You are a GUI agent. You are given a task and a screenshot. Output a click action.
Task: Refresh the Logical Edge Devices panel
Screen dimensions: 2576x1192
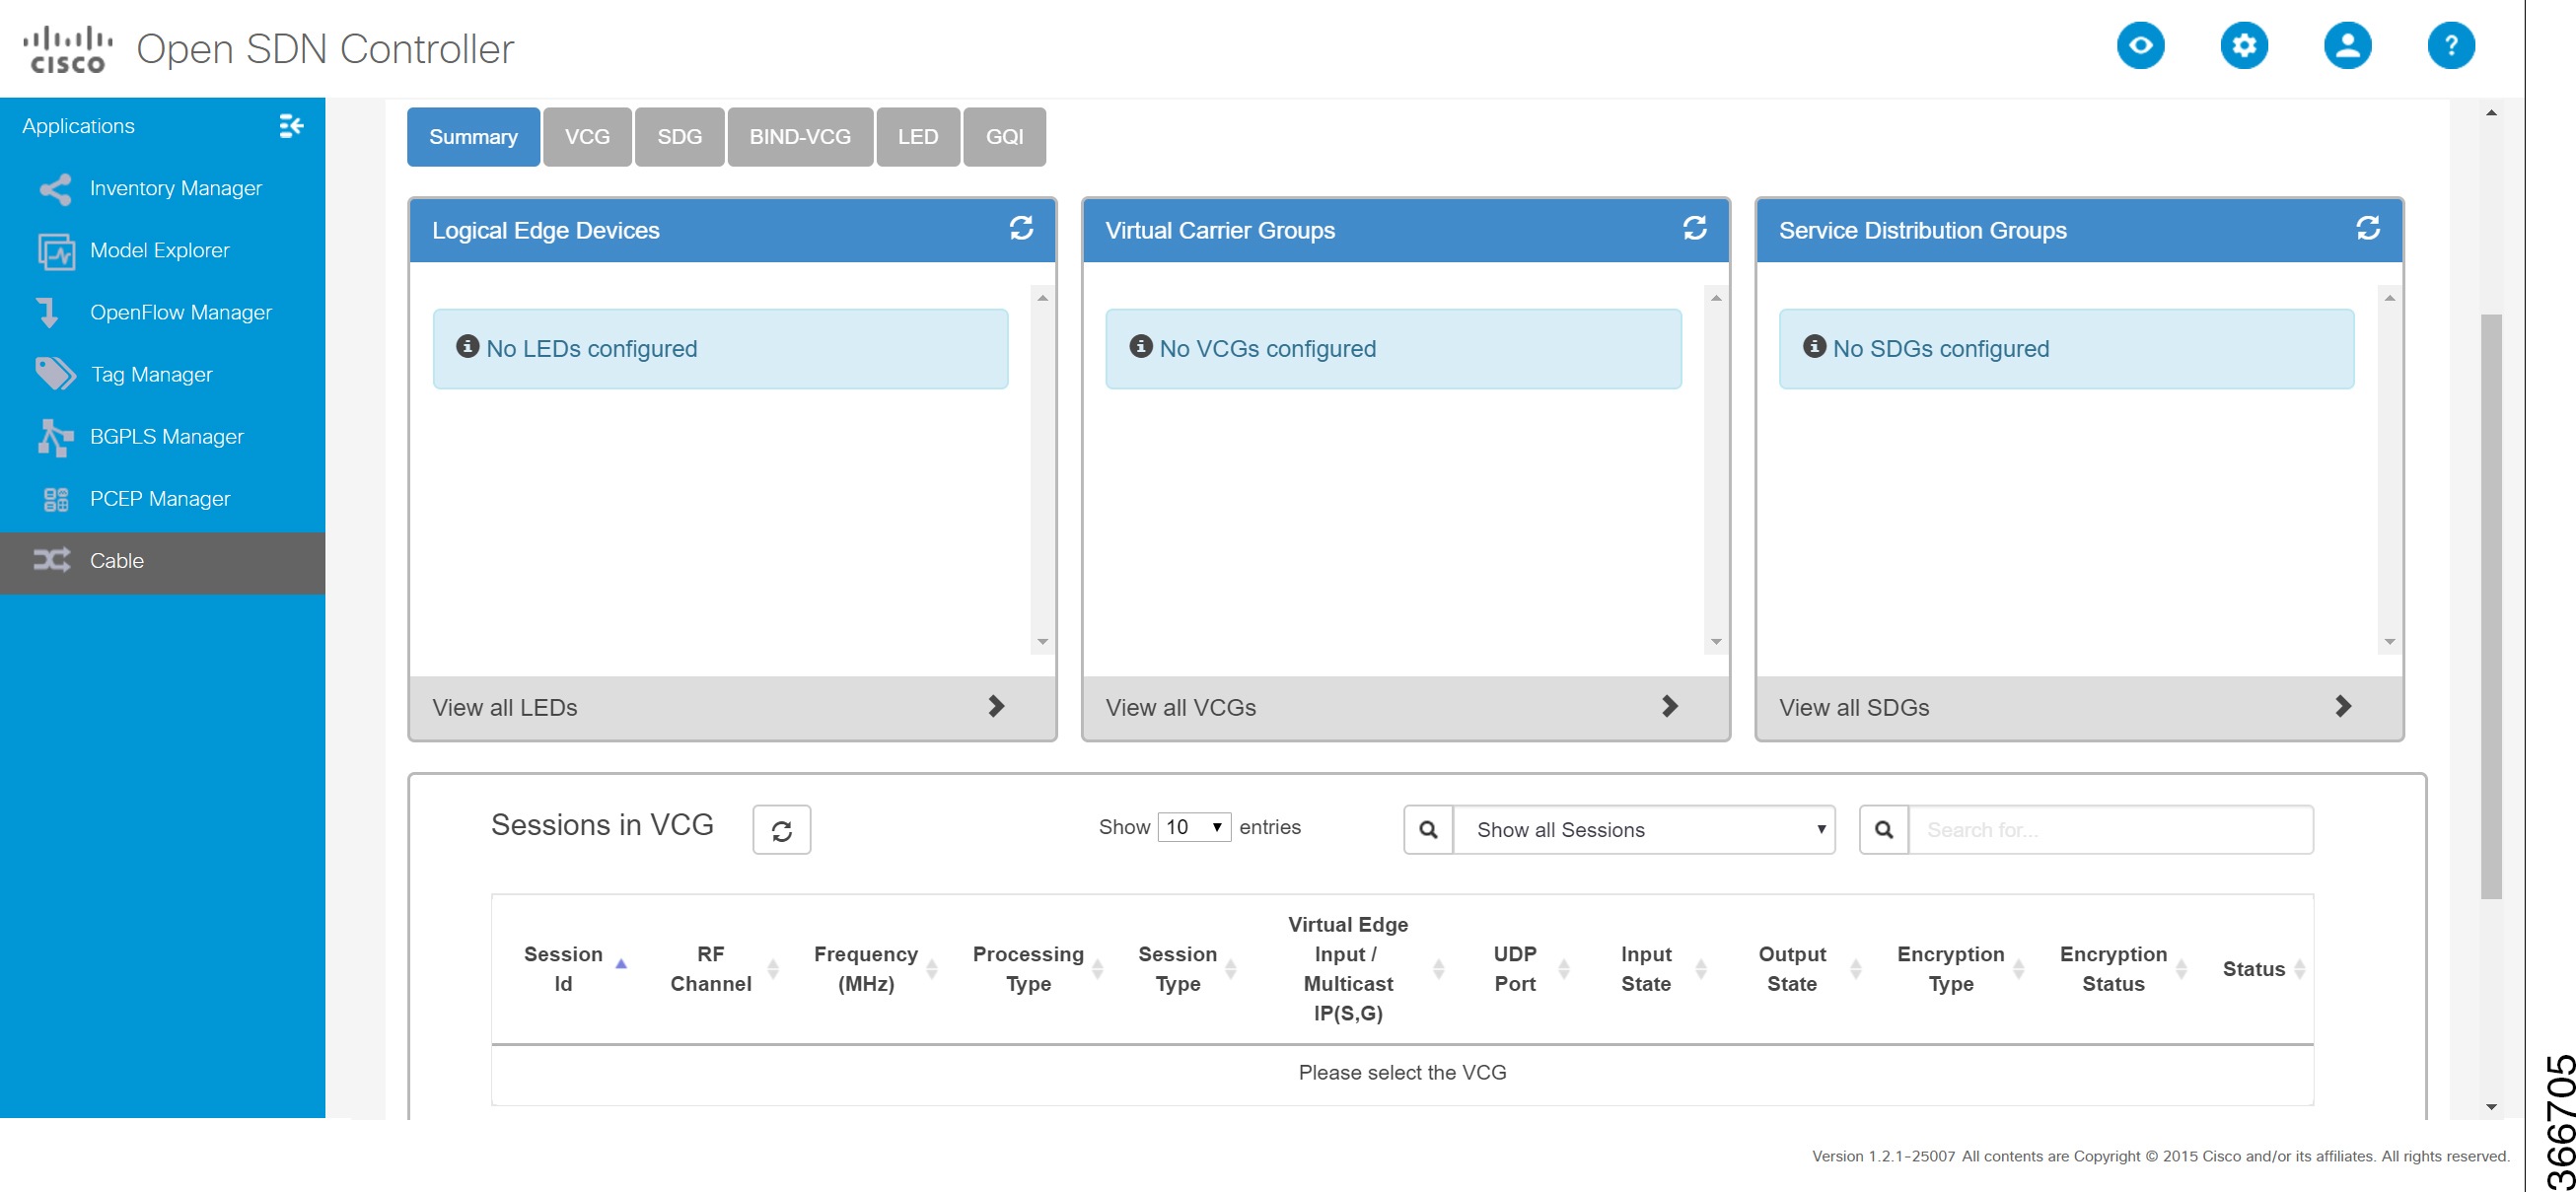[x=1021, y=228]
